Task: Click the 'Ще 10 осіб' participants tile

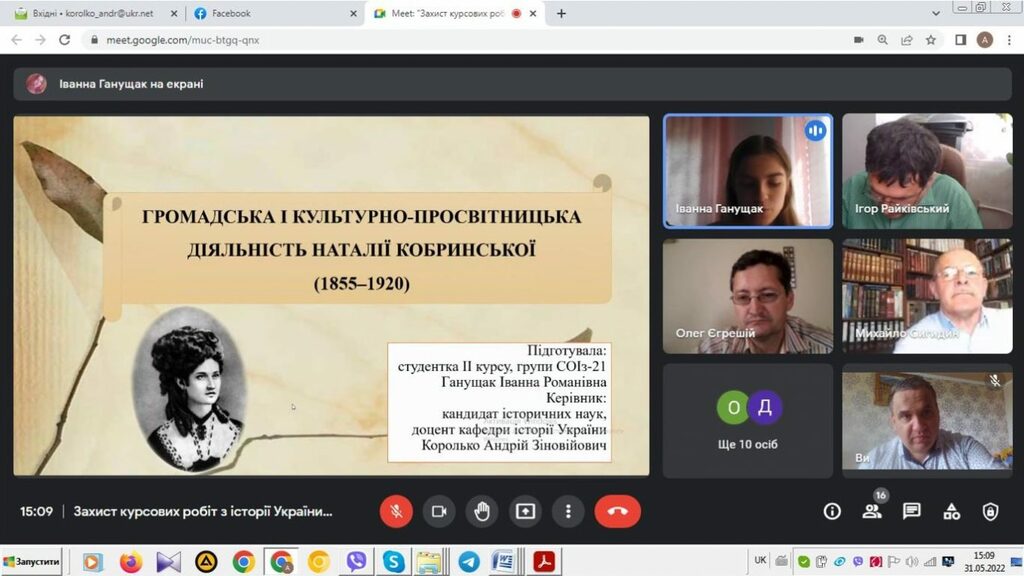Action: pos(748,418)
